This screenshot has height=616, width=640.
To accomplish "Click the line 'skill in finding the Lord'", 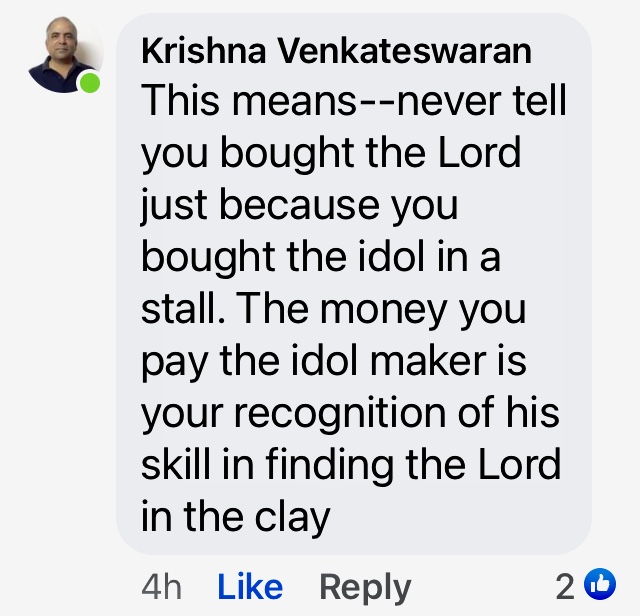I will point(351,465).
